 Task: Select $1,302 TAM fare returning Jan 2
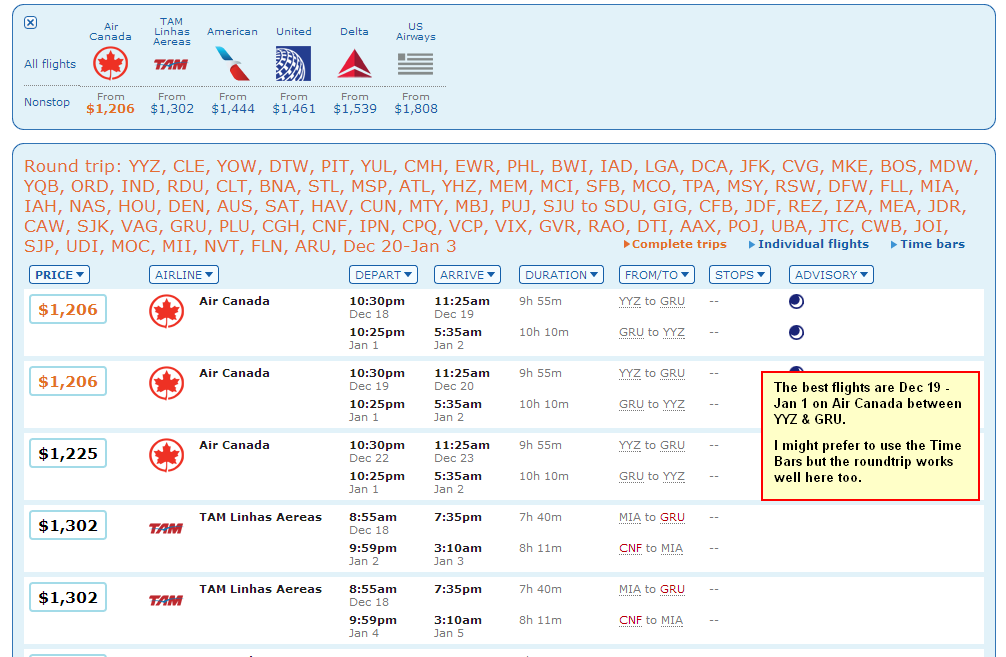pos(68,525)
